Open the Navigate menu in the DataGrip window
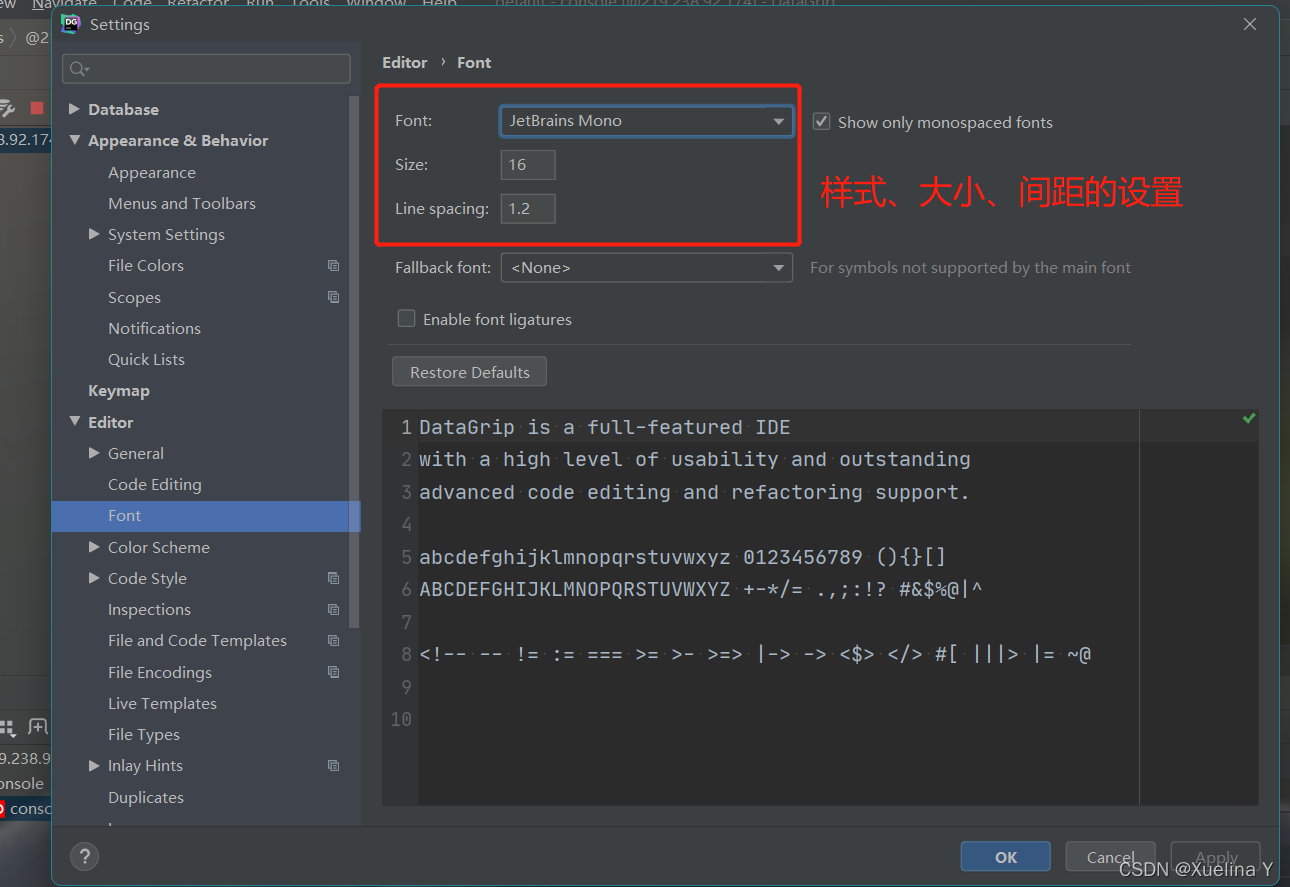The height and width of the screenshot is (887, 1290). [x=64, y=4]
